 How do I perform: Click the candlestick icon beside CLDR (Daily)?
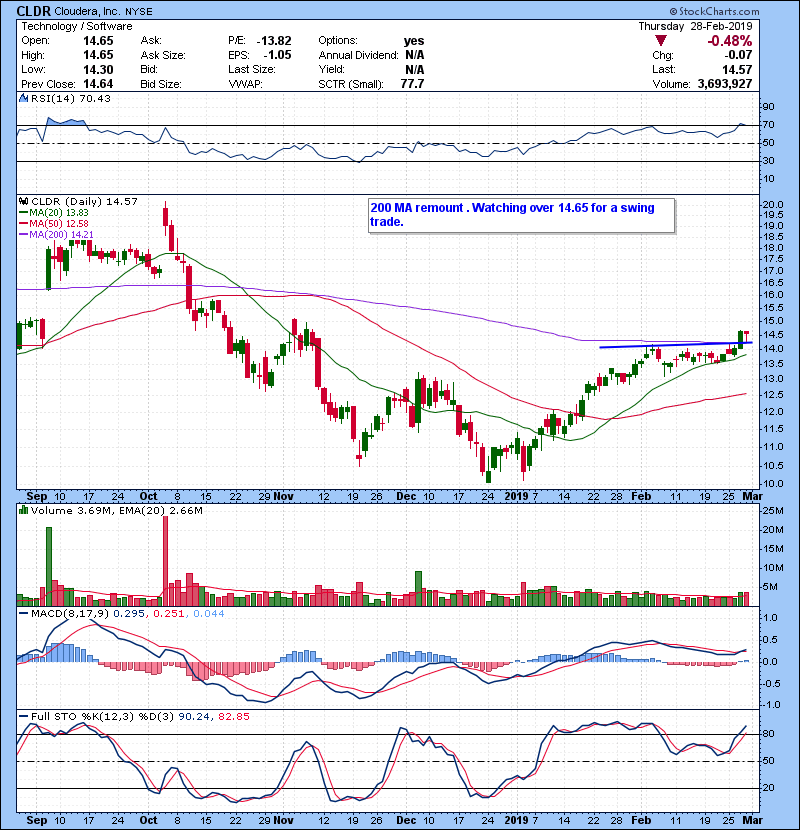(x=23, y=201)
